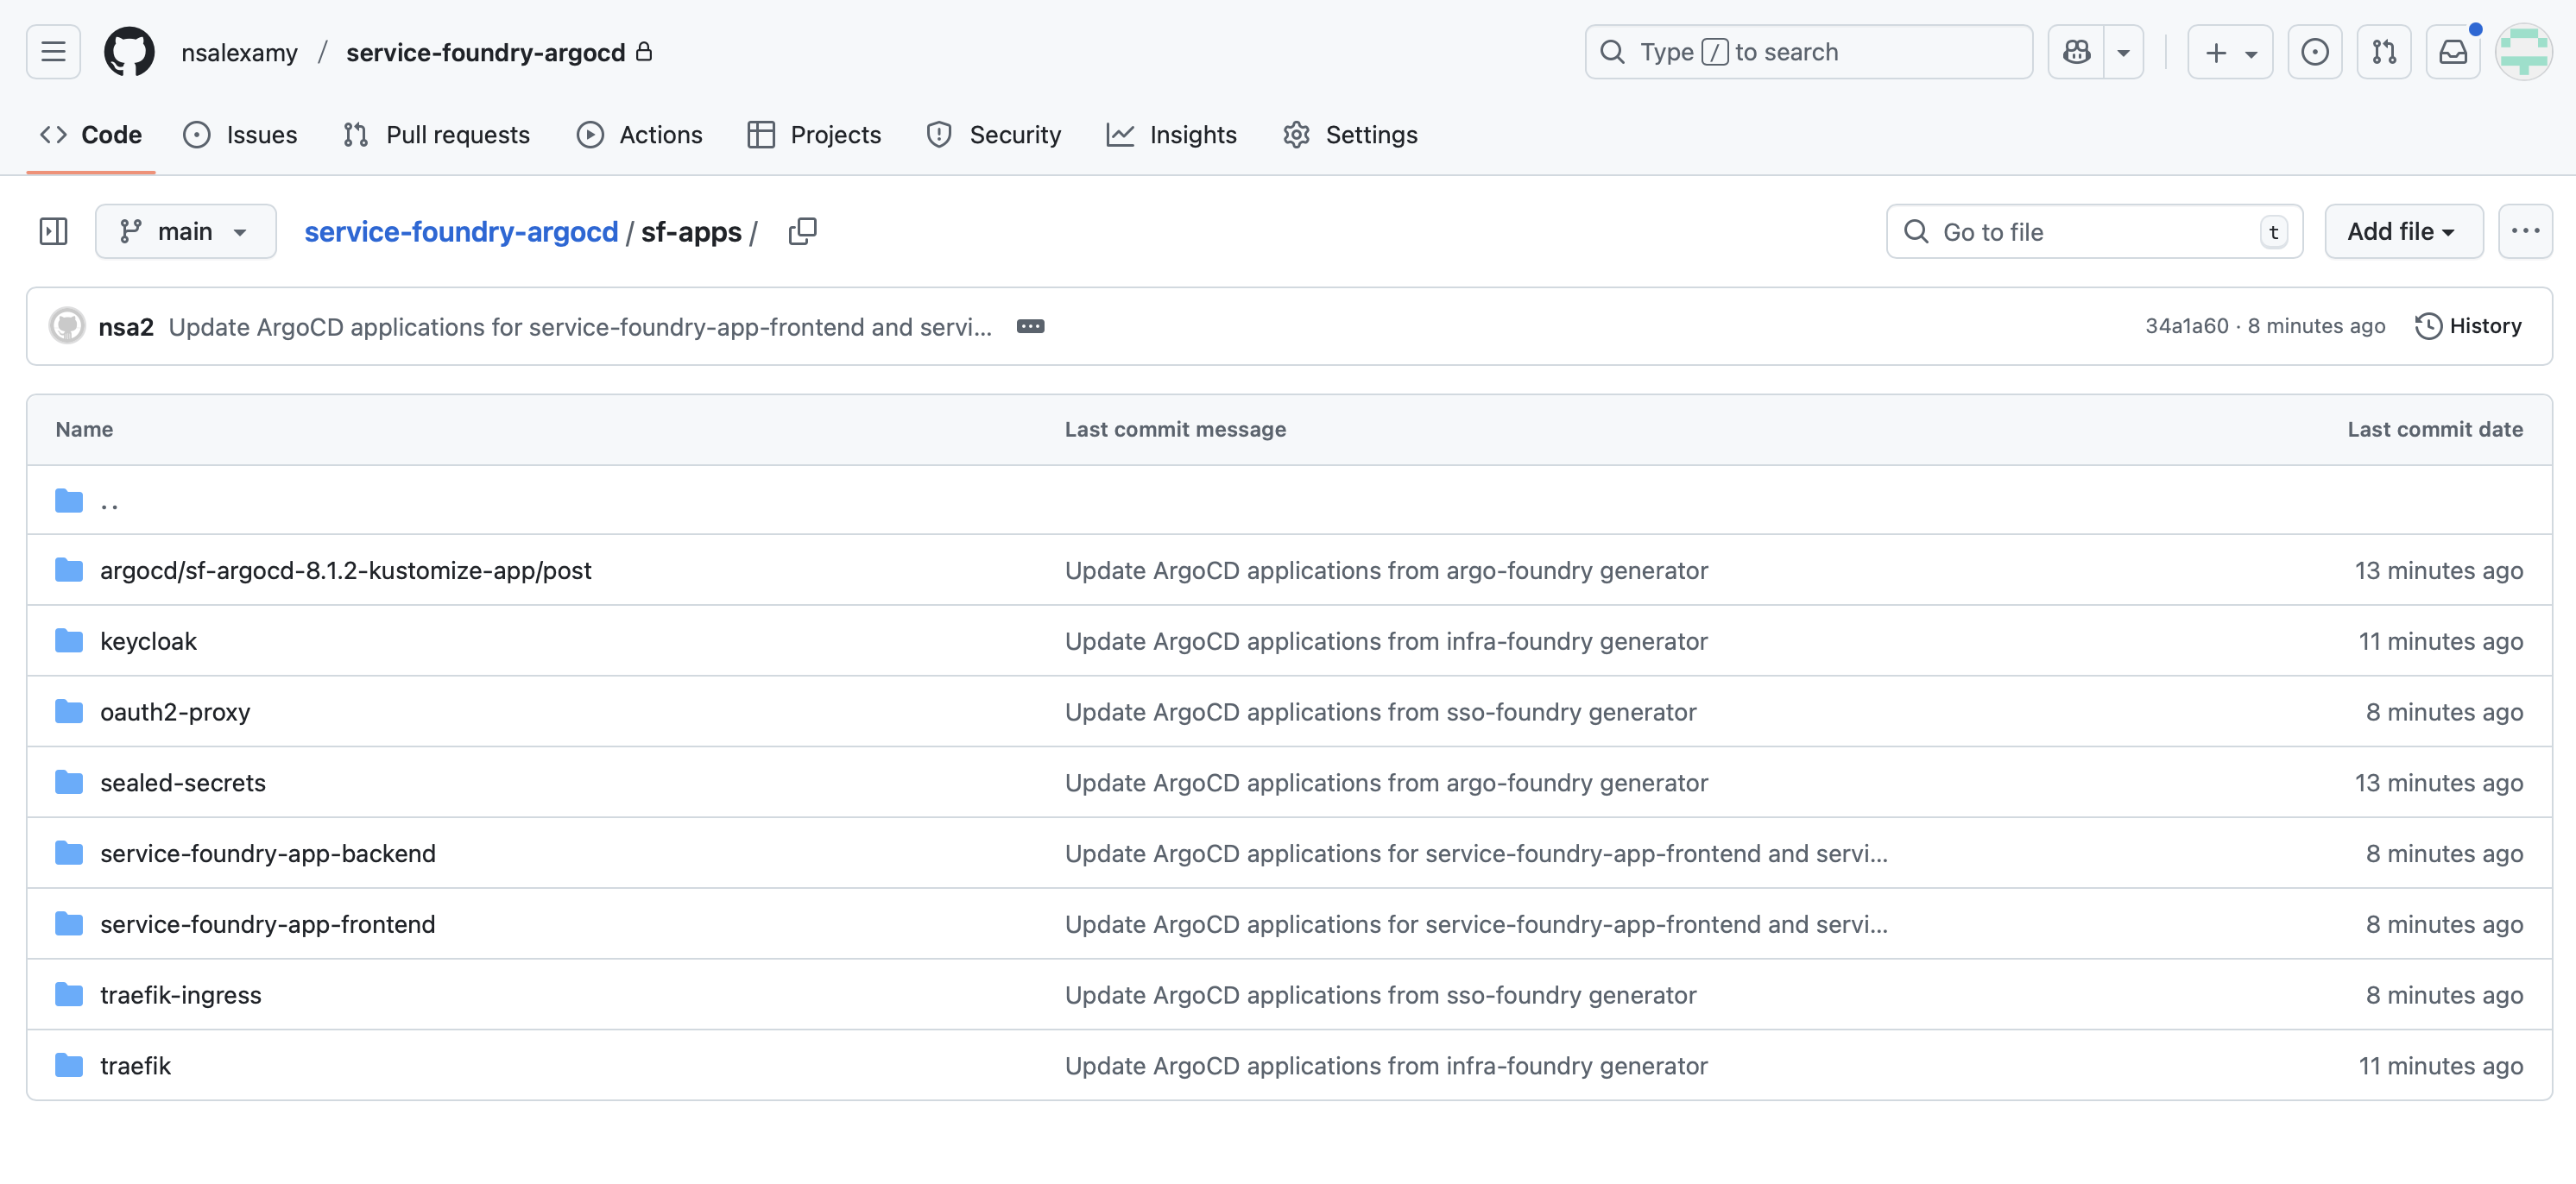Open the hamburger navigation menu

(x=53, y=52)
